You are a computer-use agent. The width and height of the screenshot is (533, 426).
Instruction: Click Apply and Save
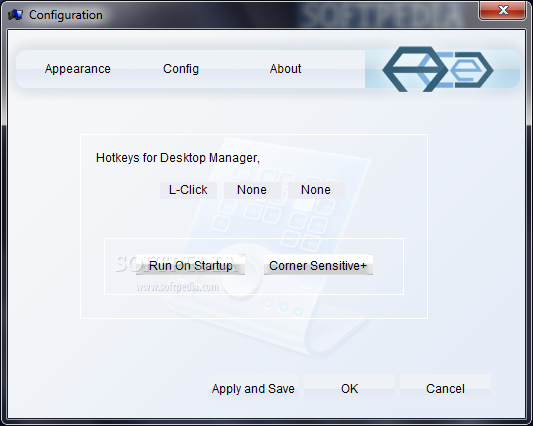coord(253,389)
